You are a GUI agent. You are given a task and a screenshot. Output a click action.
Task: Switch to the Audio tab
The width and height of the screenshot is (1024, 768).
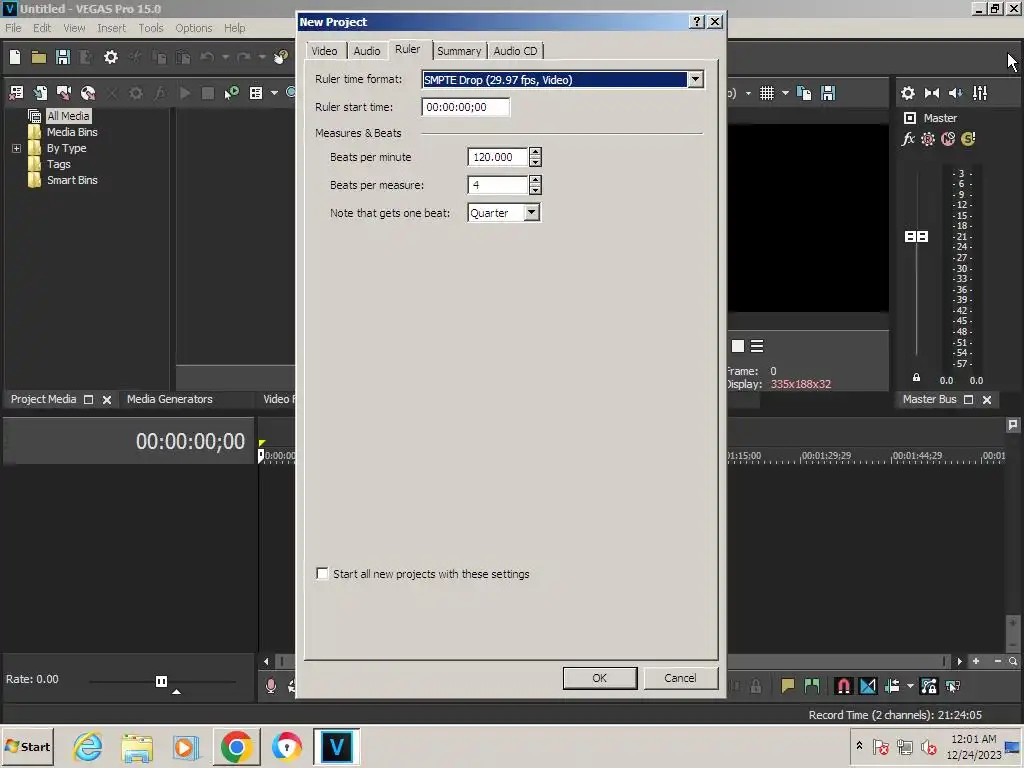click(x=366, y=51)
